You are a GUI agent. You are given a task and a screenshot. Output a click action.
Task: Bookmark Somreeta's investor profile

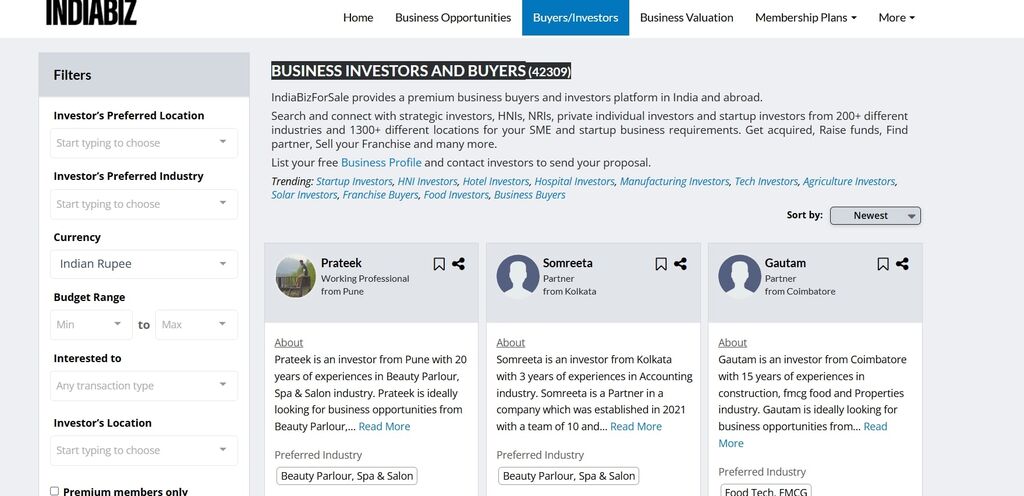[661, 264]
